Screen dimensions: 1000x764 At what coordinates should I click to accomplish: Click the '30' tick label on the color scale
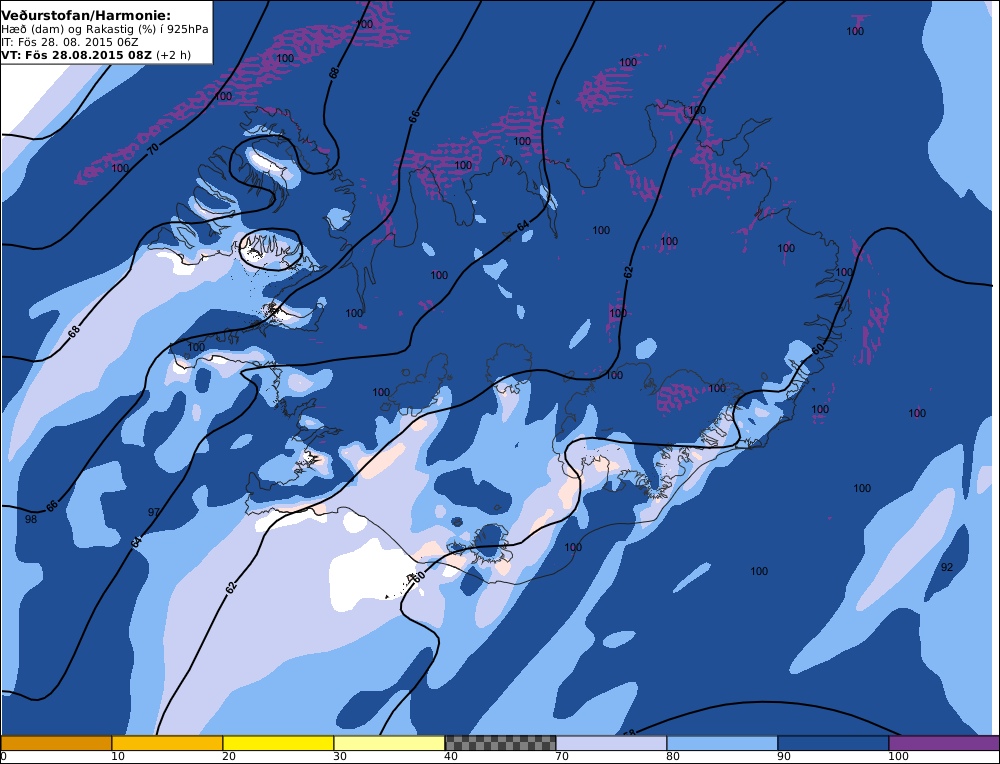340,757
